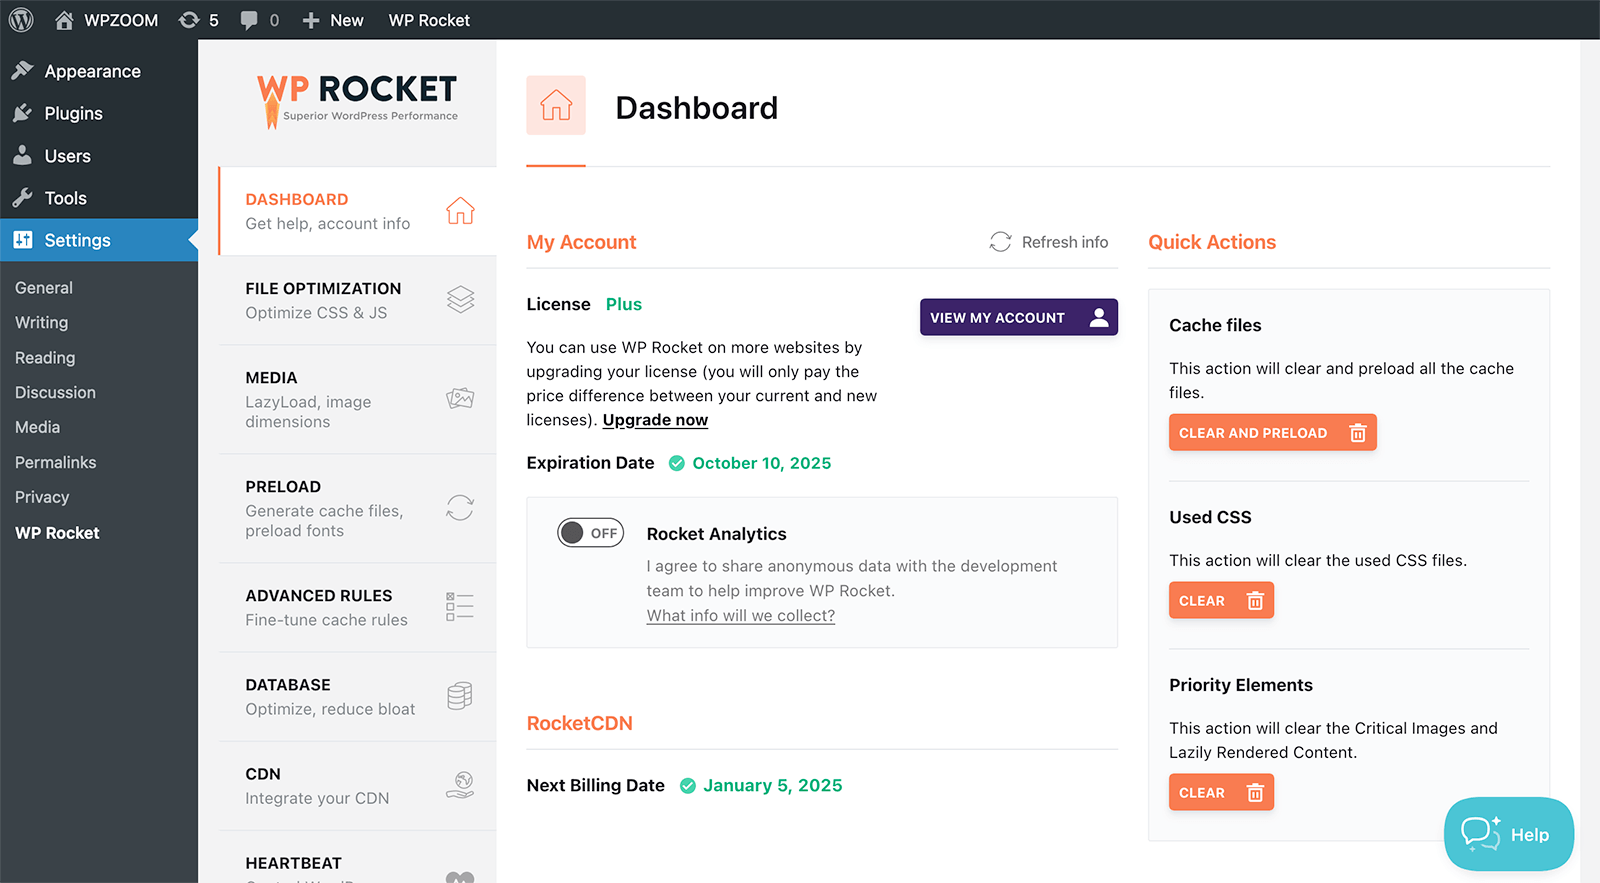
Task: Open the updates icon showing 5
Action: pos(189,20)
